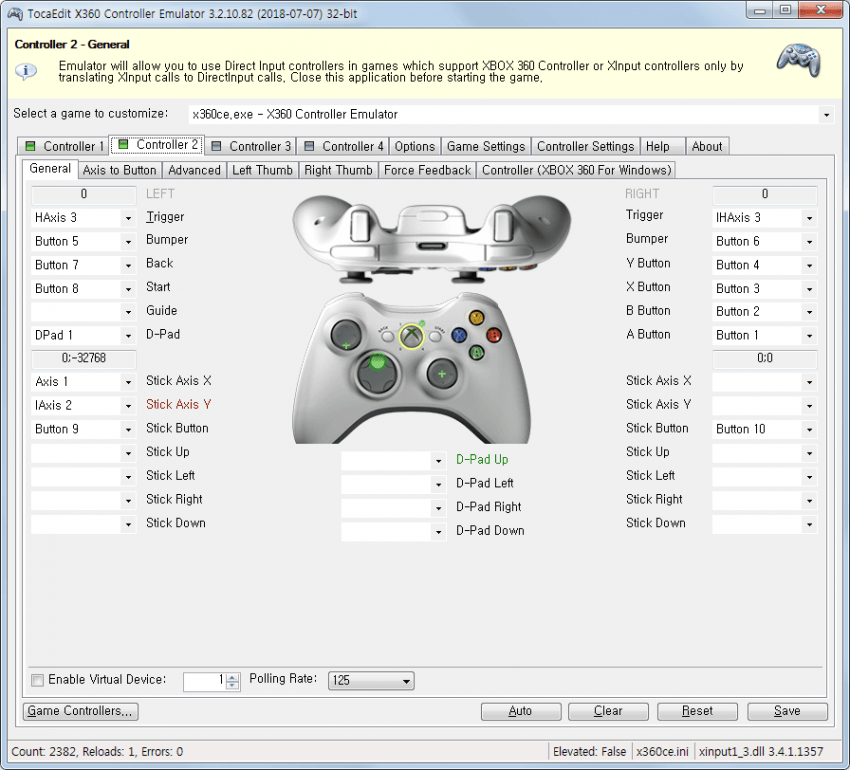This screenshot has height=770, width=850.
Task: Click Controller 3 tab gray status icon
Action: (x=216, y=146)
